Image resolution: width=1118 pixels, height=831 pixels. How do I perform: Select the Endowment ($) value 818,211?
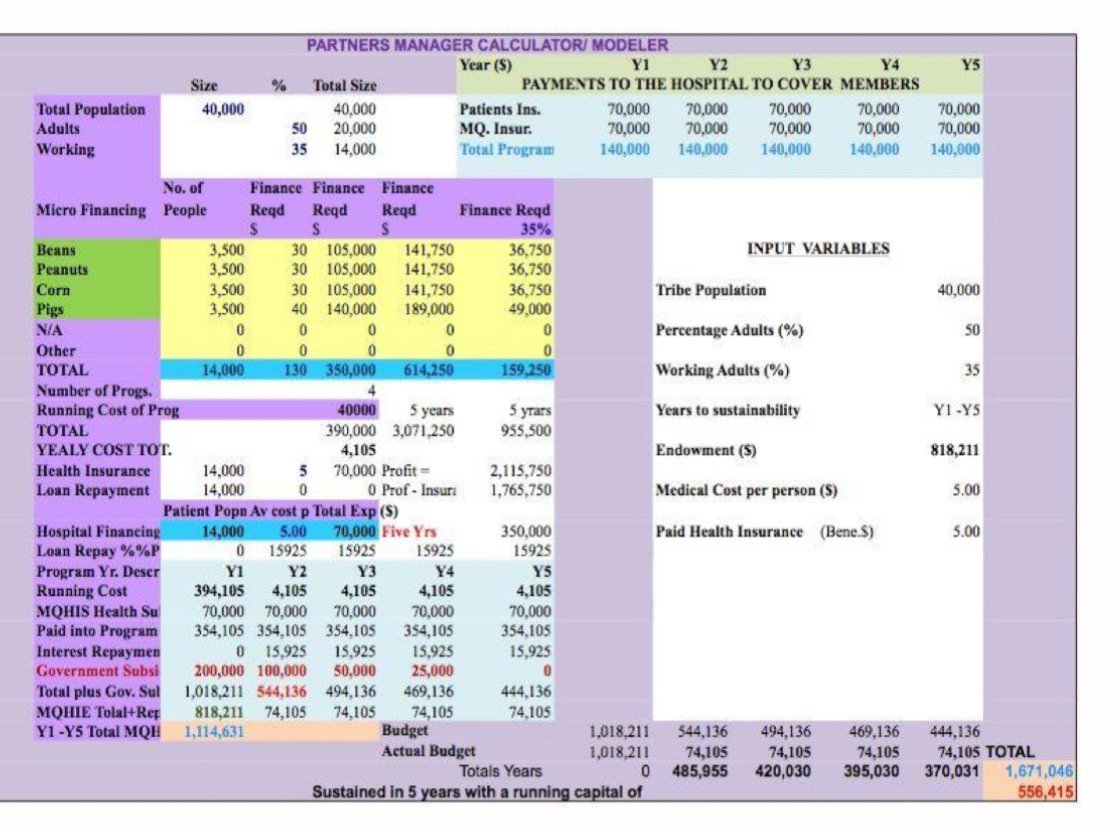(955, 451)
